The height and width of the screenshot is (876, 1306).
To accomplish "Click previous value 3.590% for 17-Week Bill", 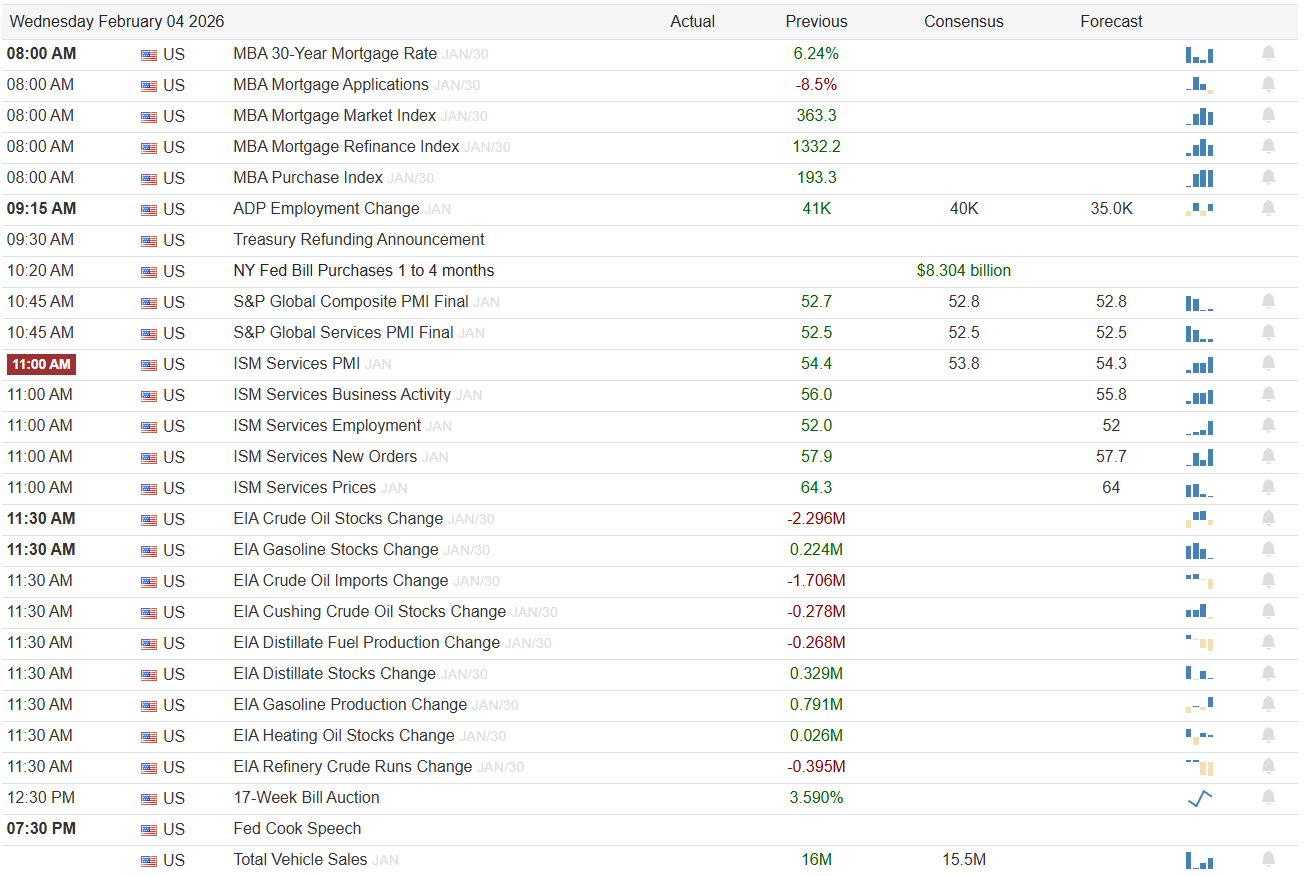I will pyautogui.click(x=816, y=797).
